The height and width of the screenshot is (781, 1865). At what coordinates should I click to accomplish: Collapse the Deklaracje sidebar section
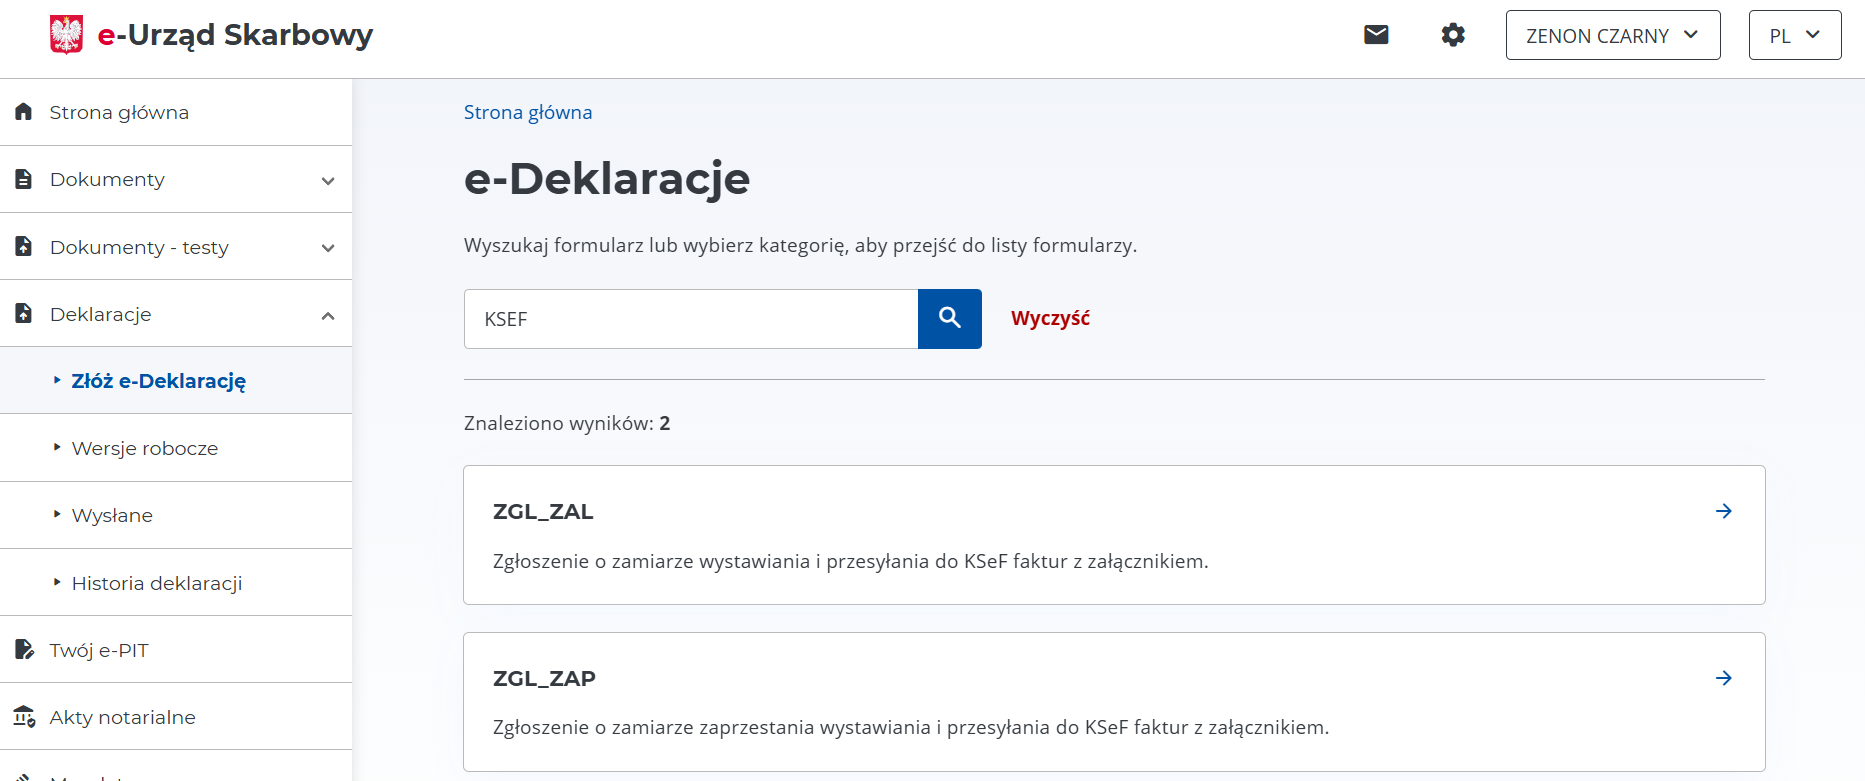click(x=327, y=315)
